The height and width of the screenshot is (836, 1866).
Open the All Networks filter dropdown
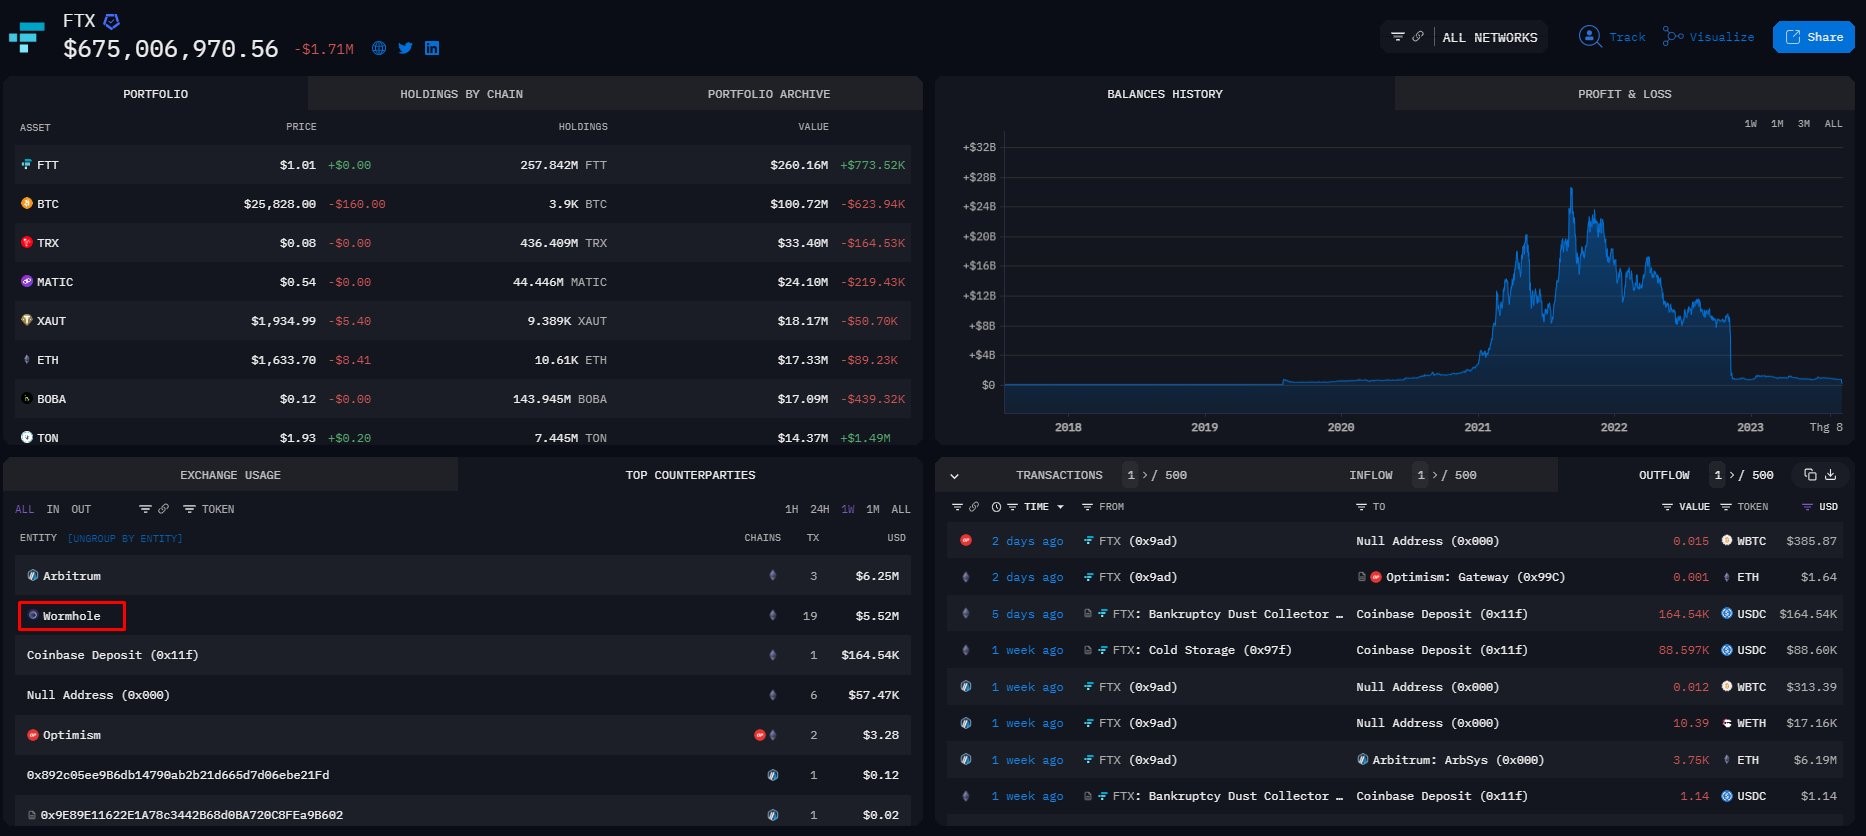point(1489,37)
